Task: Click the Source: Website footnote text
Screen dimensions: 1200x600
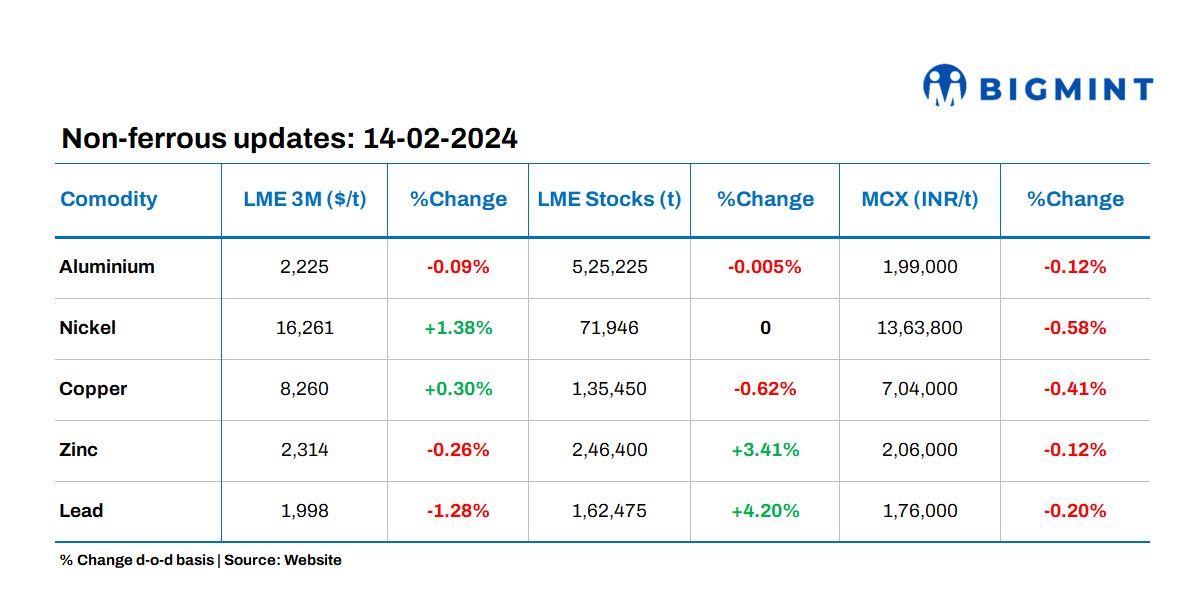Action: coord(283,560)
